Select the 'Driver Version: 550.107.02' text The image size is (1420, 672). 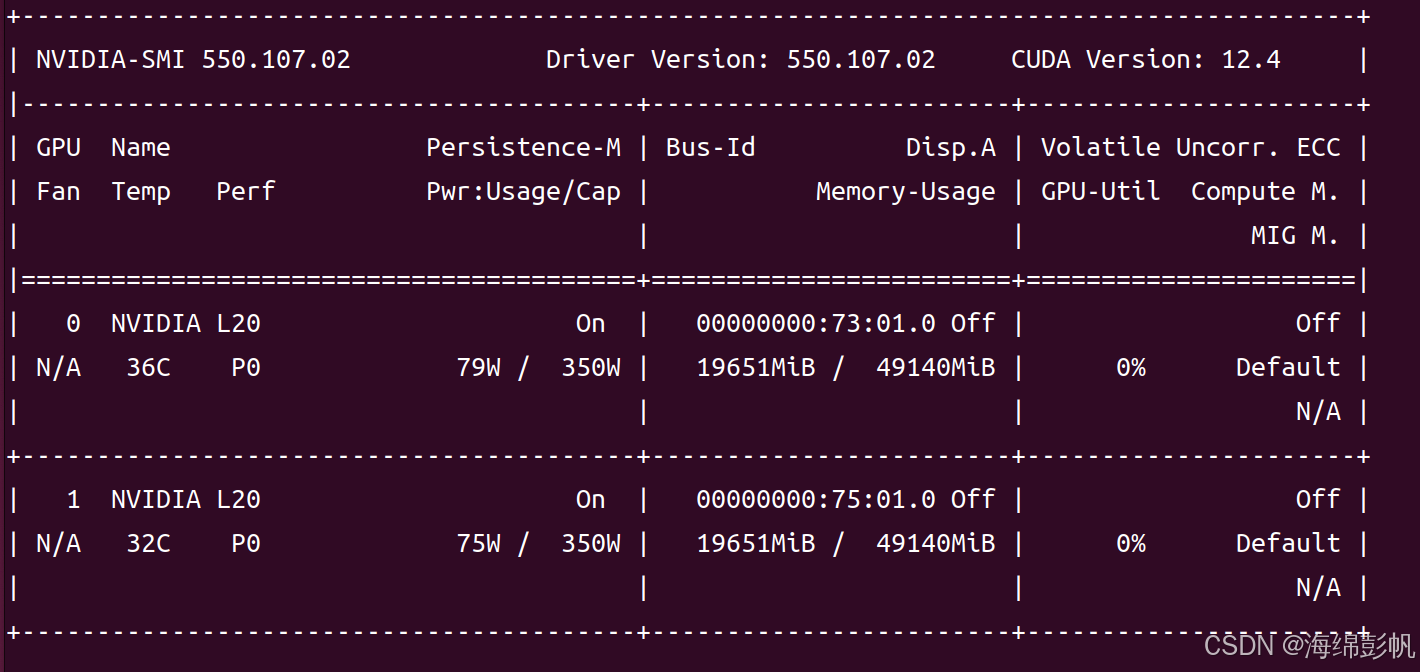[x=741, y=60]
